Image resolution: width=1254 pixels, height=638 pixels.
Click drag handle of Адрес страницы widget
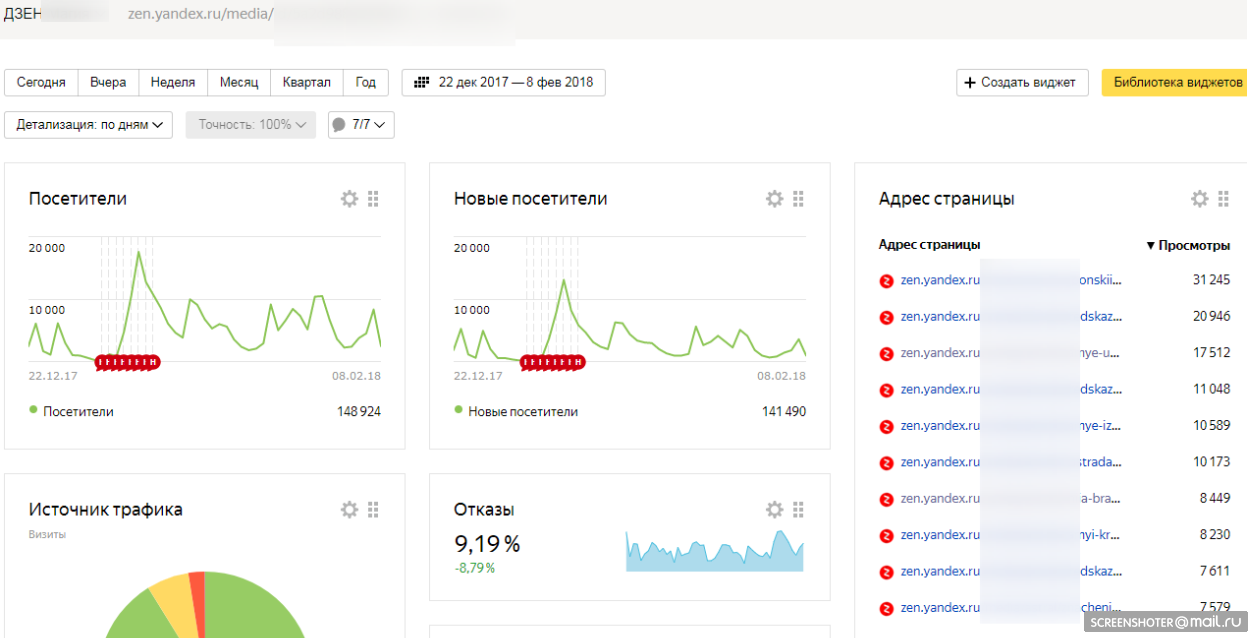[1223, 199]
